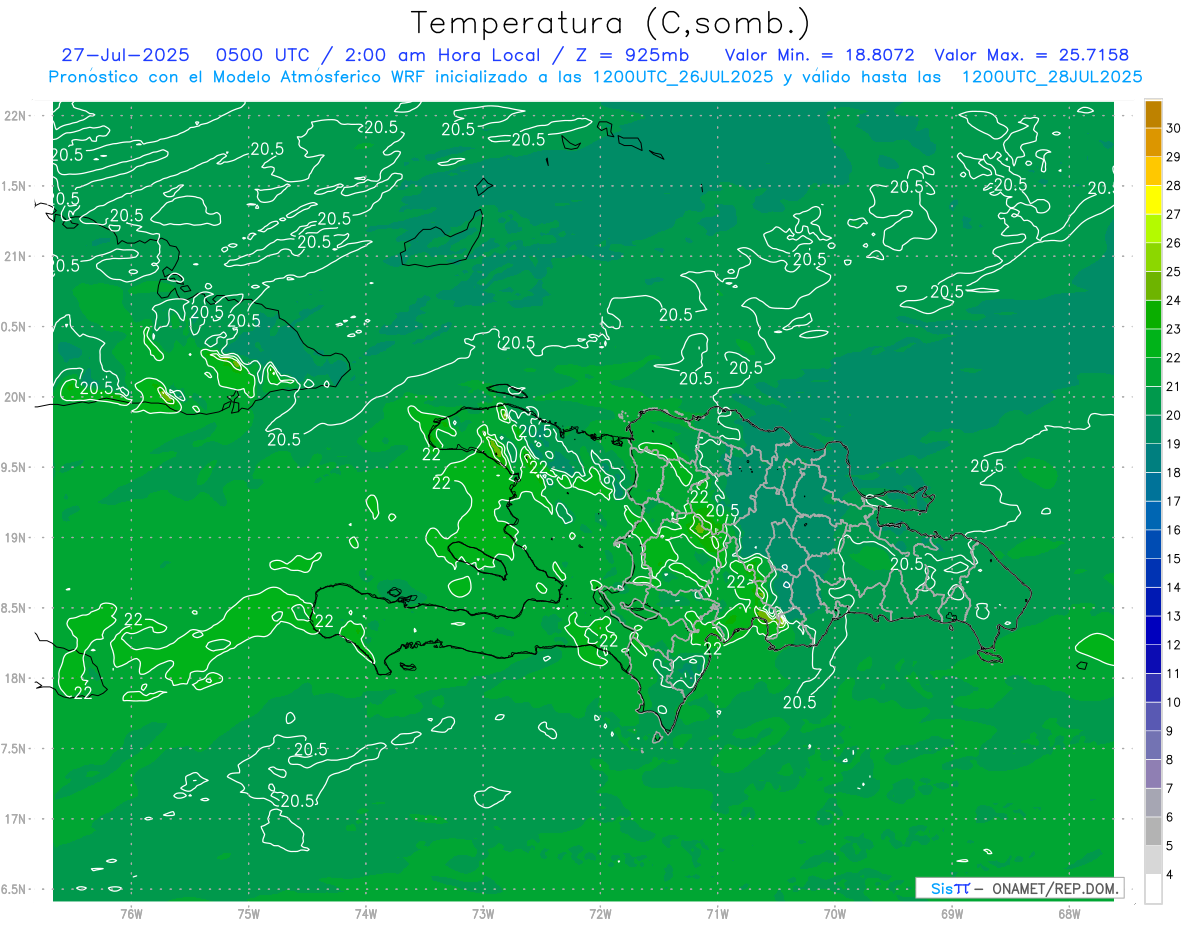Click the '72W' longitude axis label
Image resolution: width=1200 pixels, height=927 pixels.
pos(600,914)
